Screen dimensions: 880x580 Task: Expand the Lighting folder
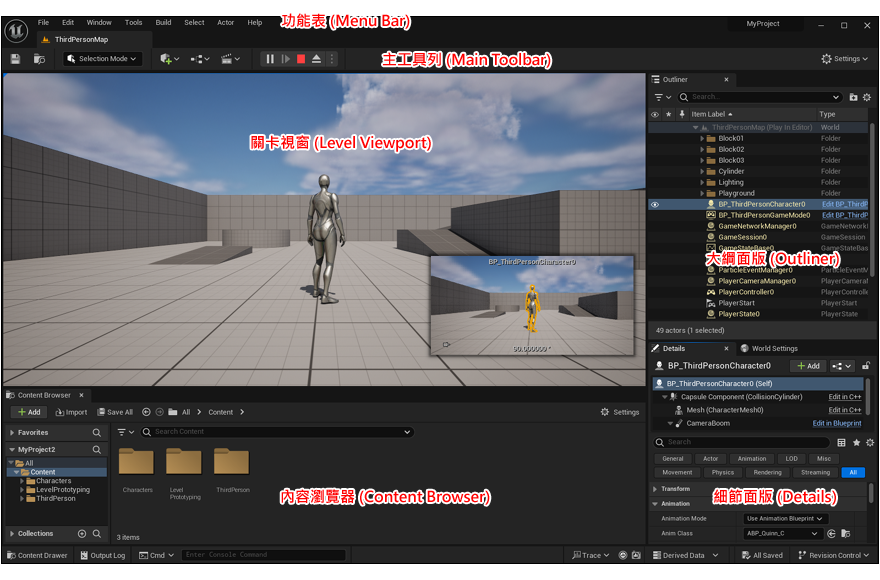[x=702, y=182]
